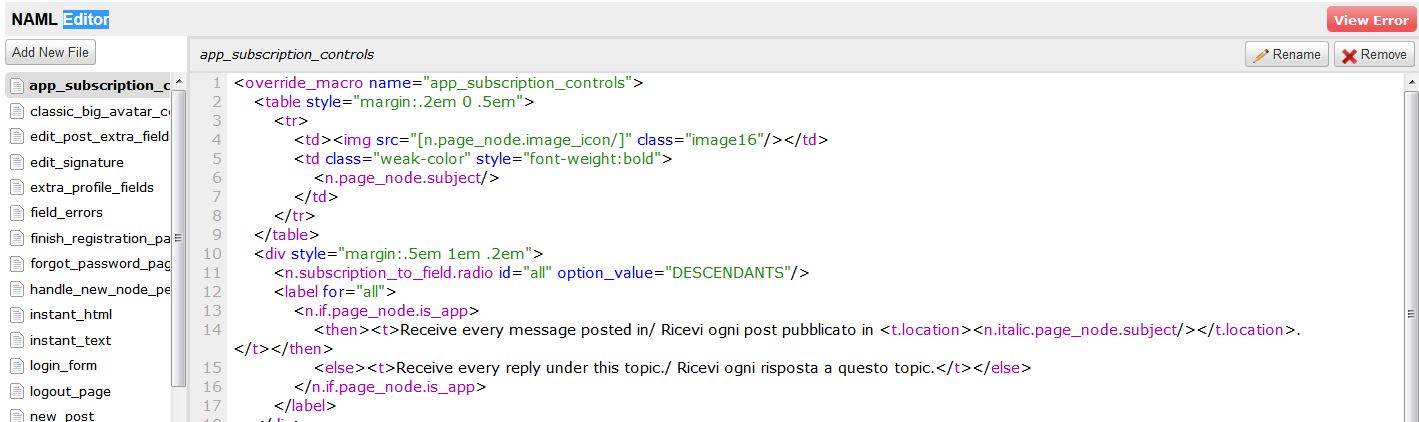1419x422 pixels.
Task: Select the handle_new_node file entry
Action: 99,289
